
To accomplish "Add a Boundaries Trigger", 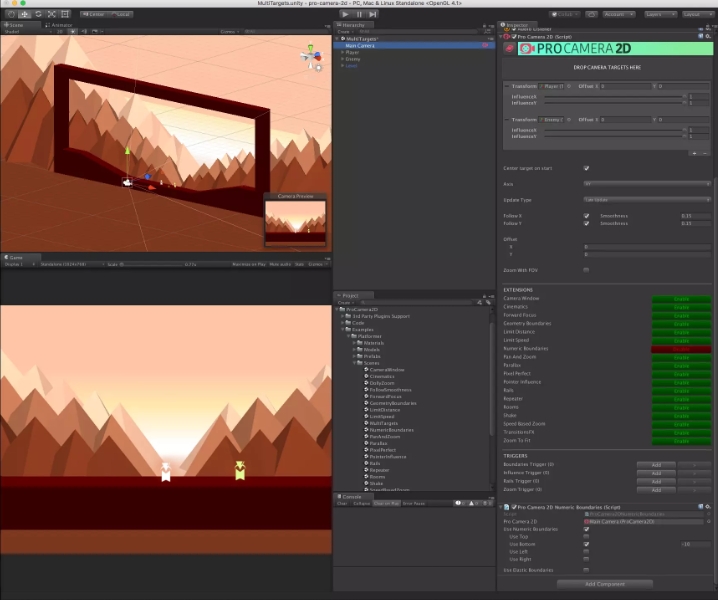I will click(x=656, y=464).
